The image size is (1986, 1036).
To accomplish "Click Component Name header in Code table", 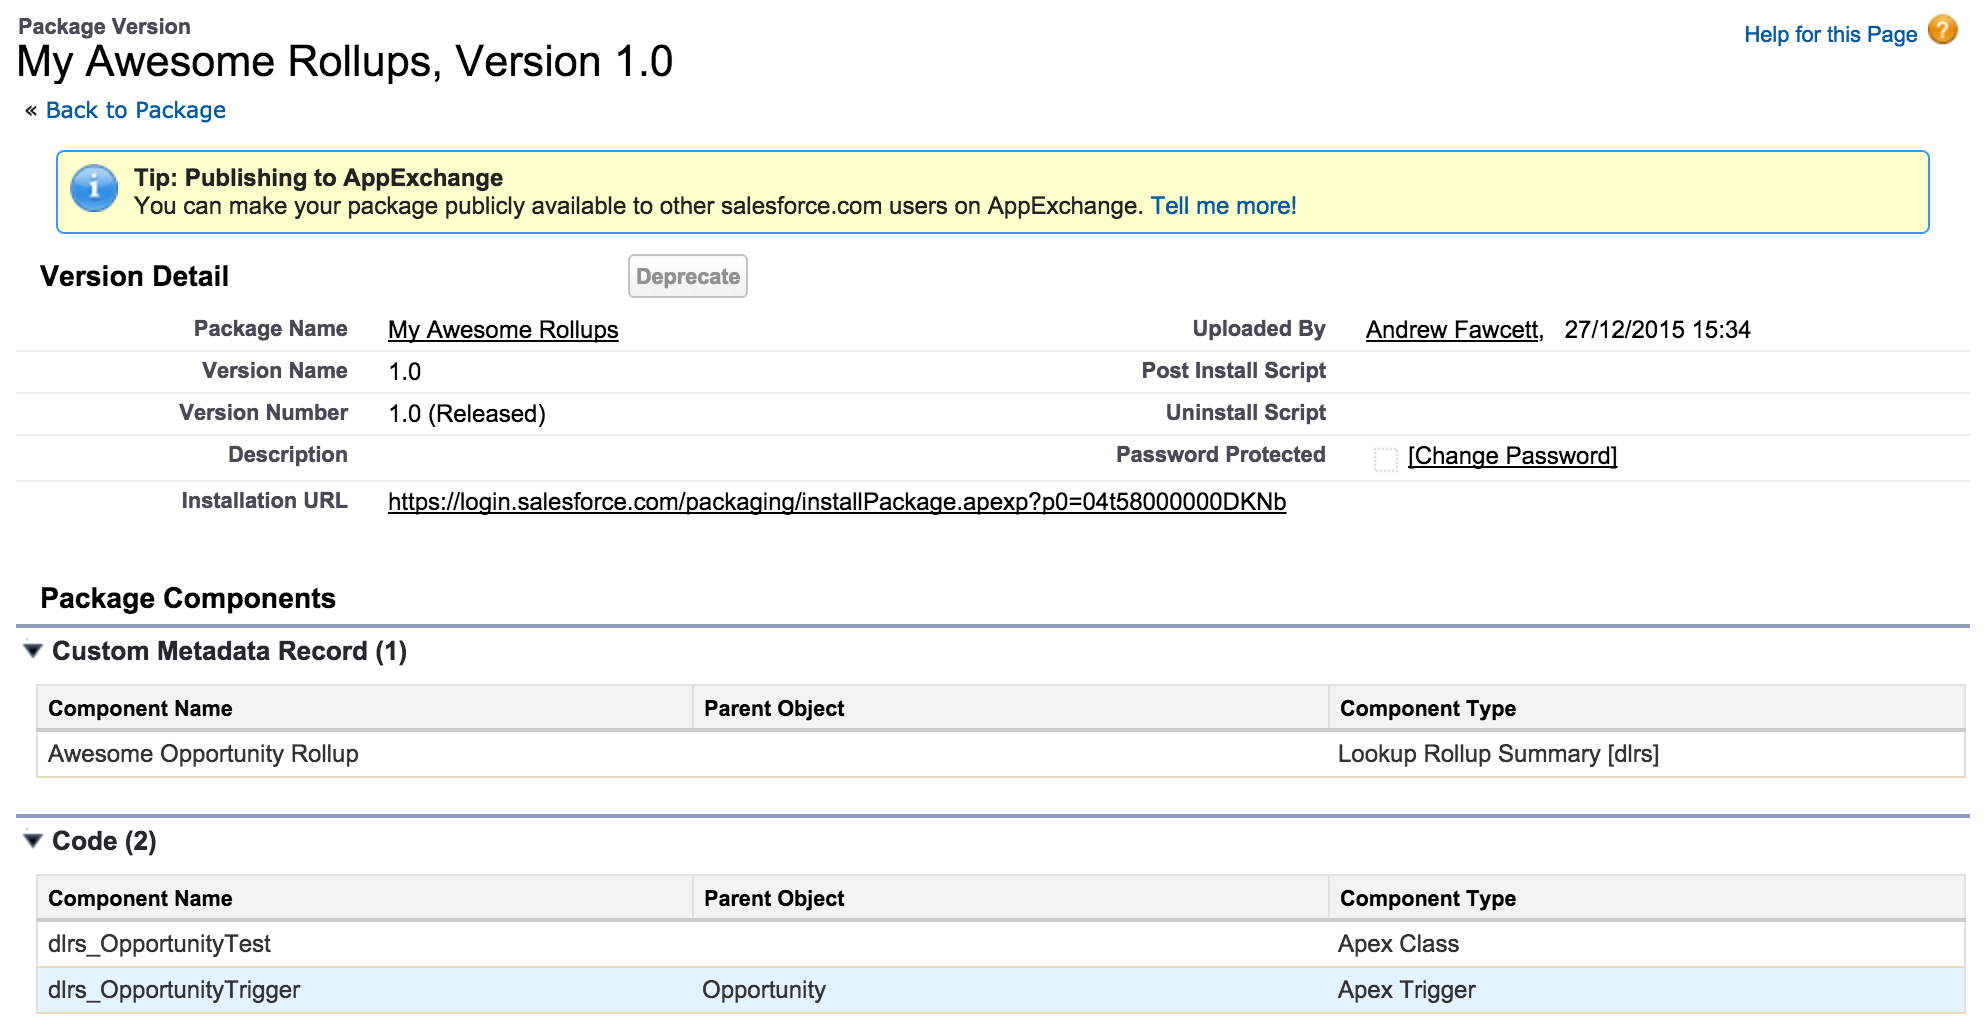I will pyautogui.click(x=140, y=899).
